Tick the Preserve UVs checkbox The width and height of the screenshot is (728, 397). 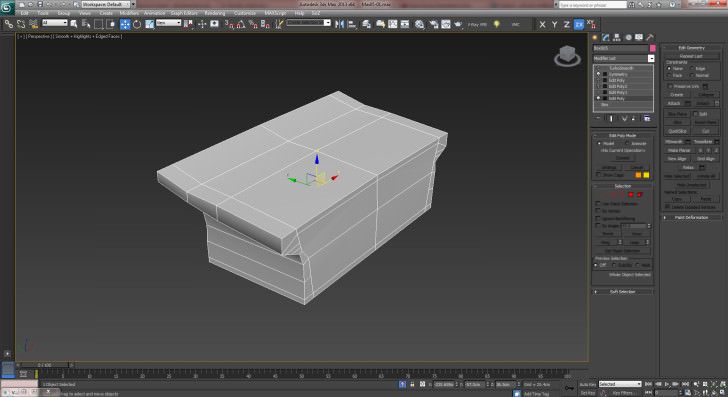(x=670, y=86)
